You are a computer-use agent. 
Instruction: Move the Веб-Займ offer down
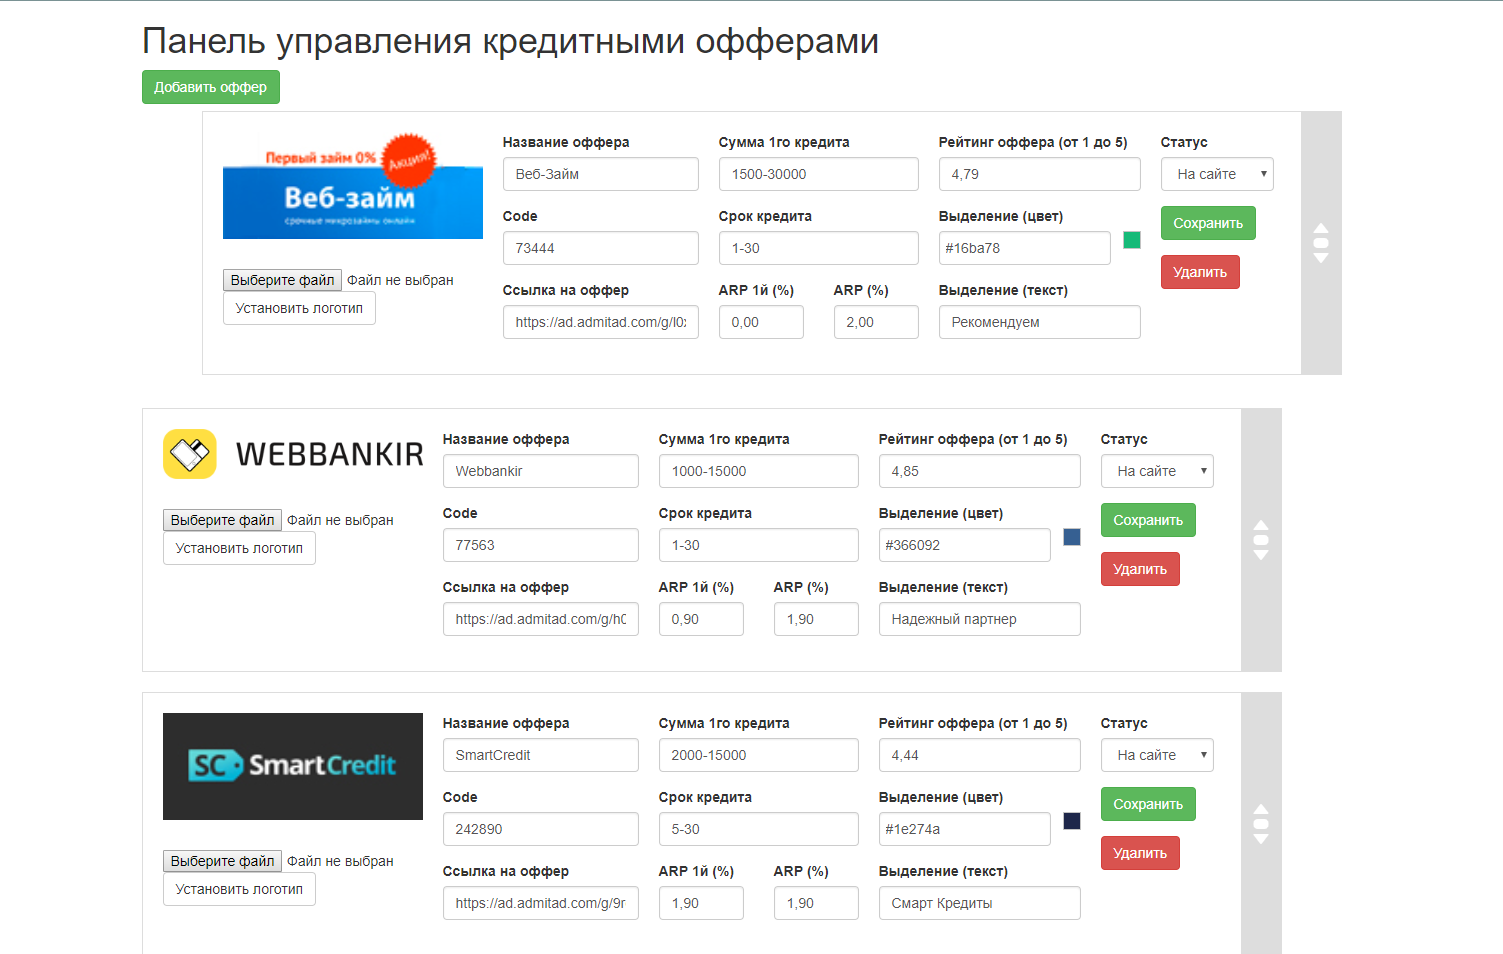click(x=1321, y=257)
